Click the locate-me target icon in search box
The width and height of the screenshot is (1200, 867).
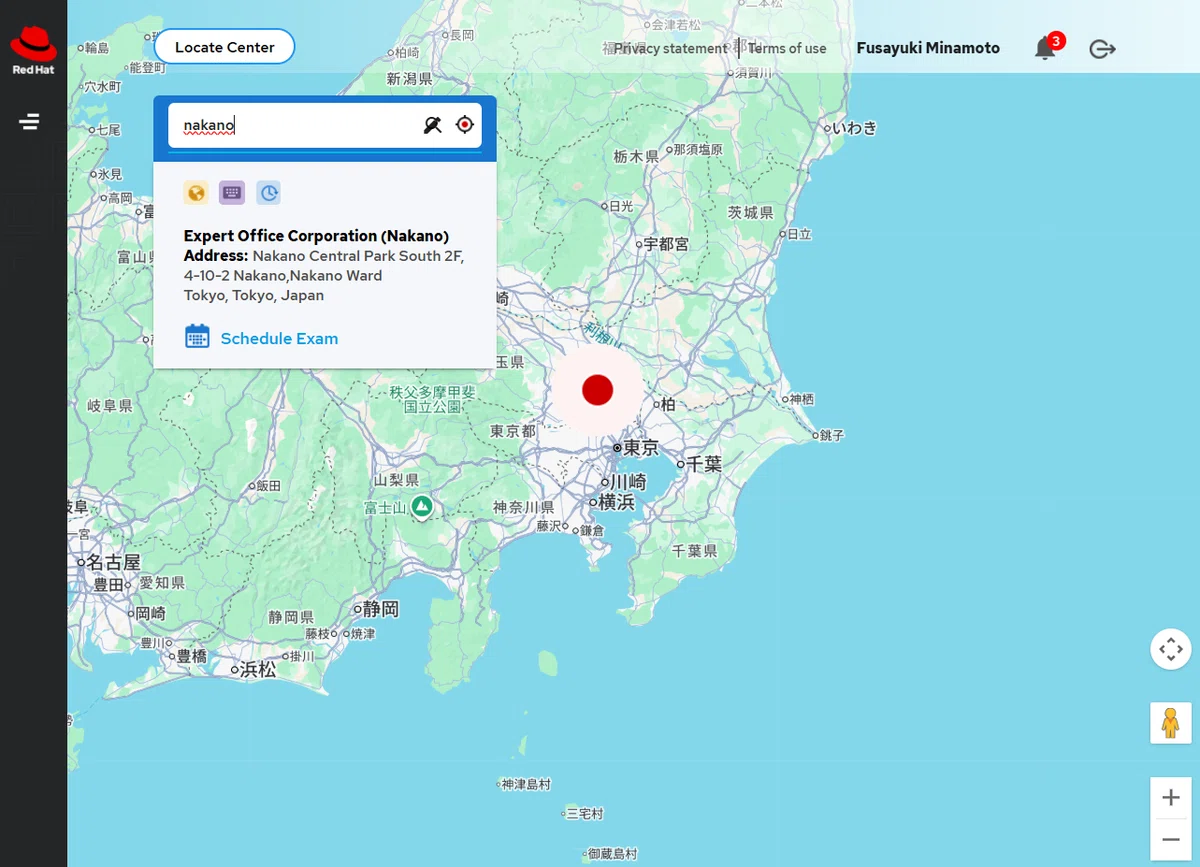[x=464, y=125]
